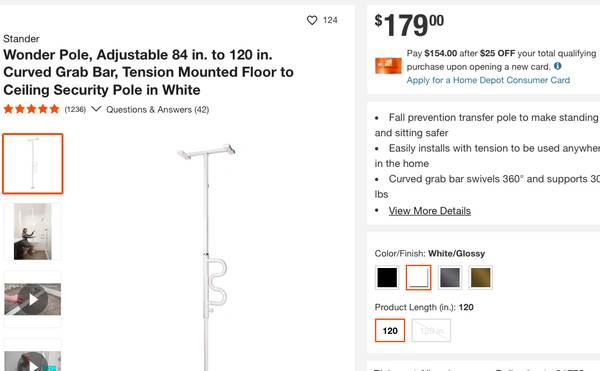Select the white pole thumbnail image
The height and width of the screenshot is (371, 600).
(33, 164)
